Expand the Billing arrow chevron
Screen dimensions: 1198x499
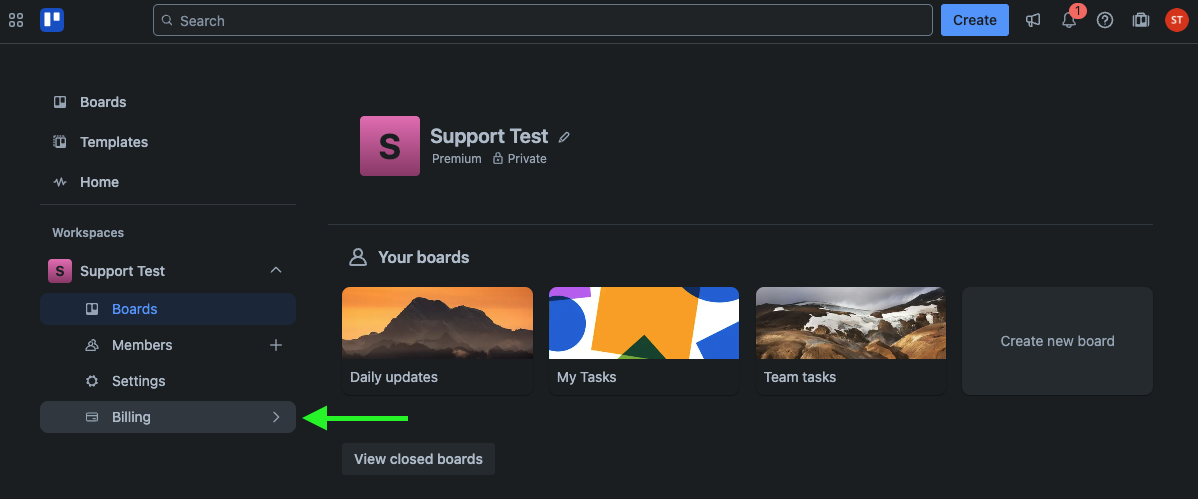[277, 417]
